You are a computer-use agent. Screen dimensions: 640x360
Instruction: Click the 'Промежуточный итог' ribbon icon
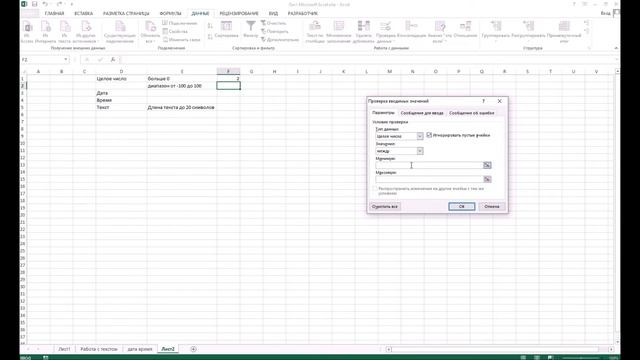pos(564,32)
